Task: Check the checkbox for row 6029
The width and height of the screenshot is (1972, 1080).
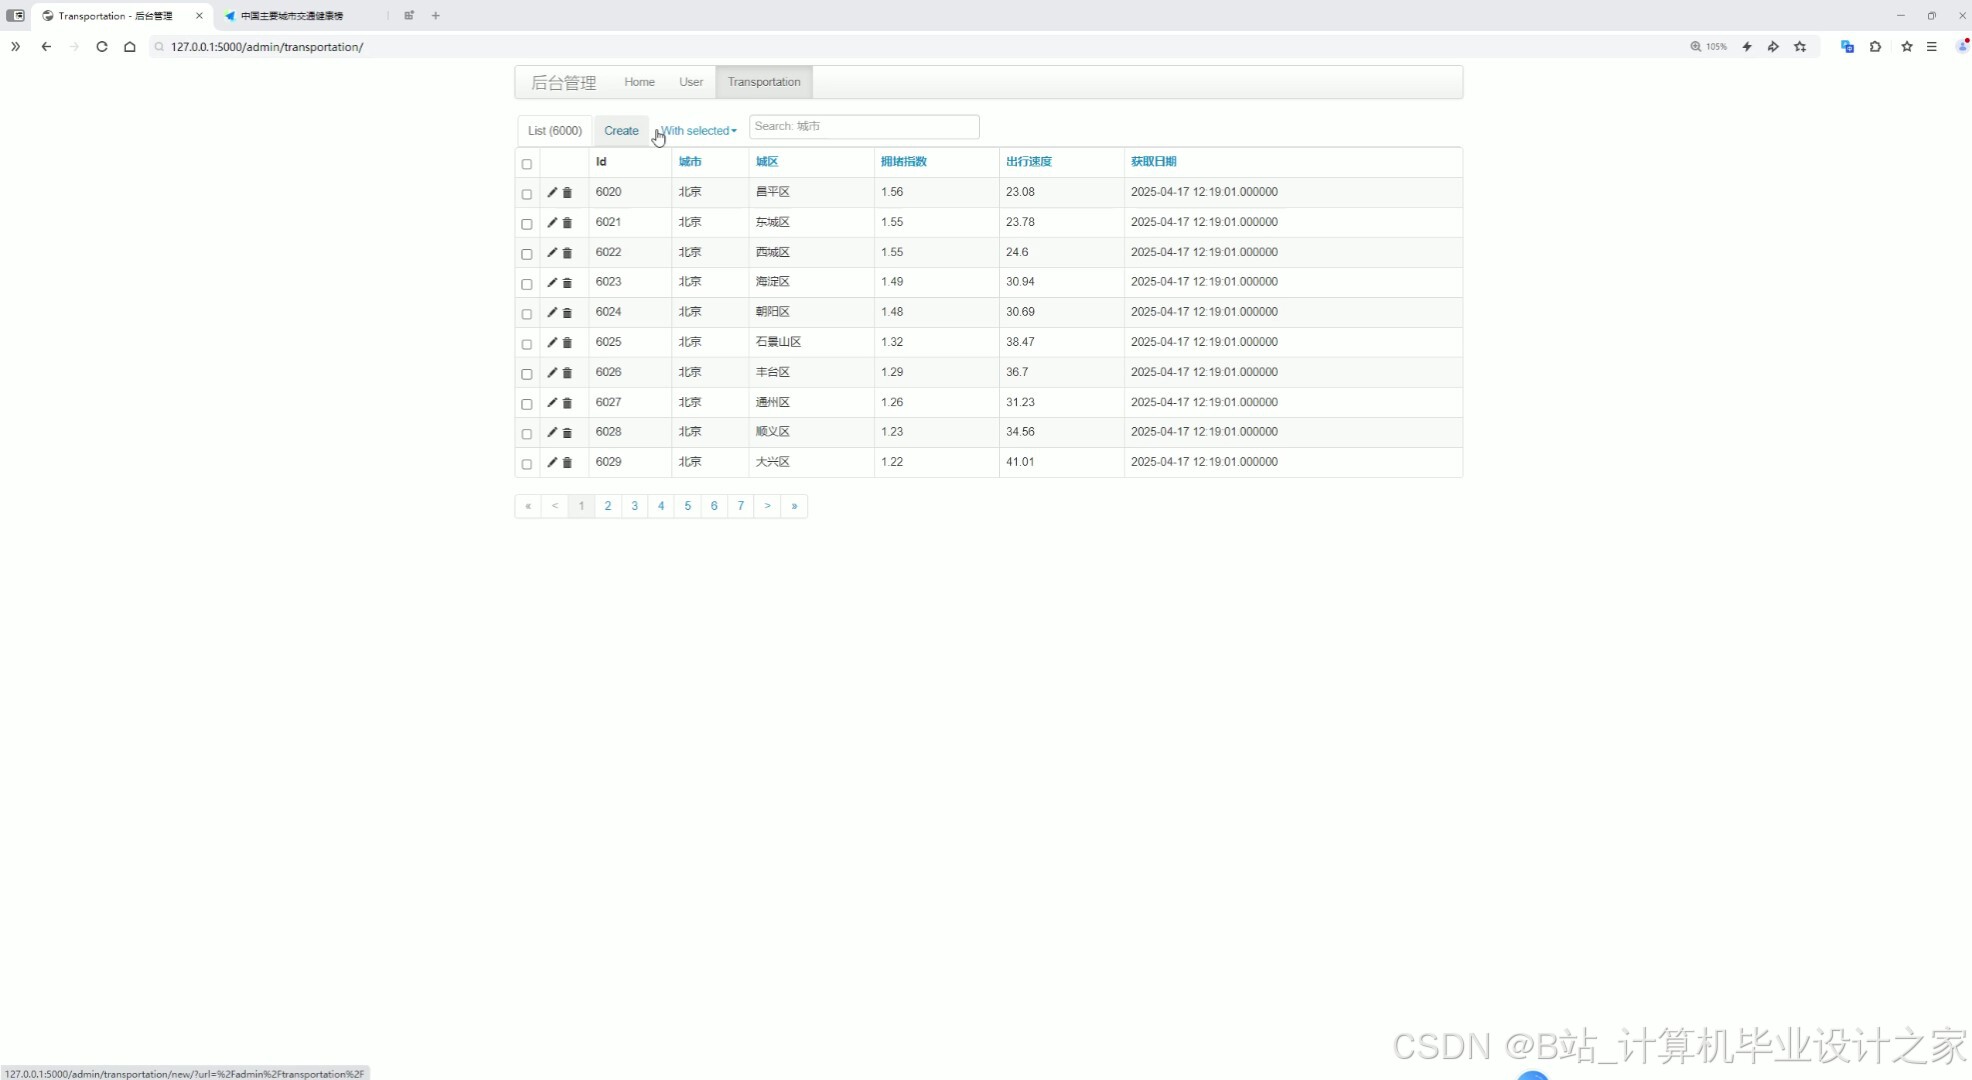Action: pyautogui.click(x=527, y=464)
